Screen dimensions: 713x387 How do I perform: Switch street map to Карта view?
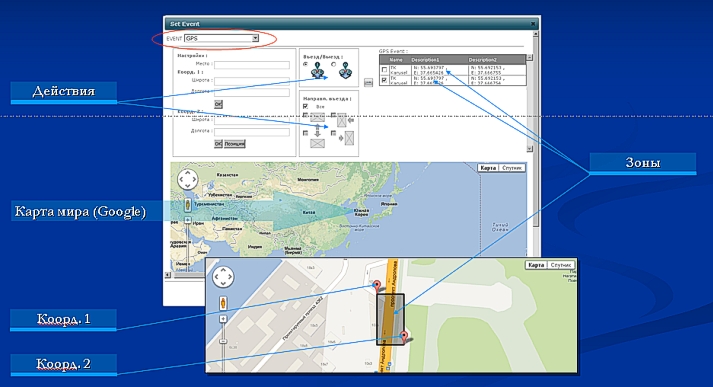536,265
